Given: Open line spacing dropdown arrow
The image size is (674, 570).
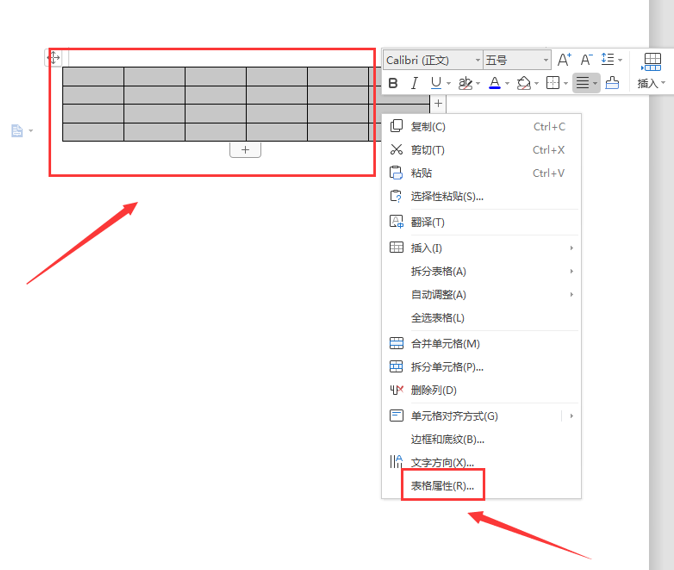Looking at the screenshot, I should pyautogui.click(x=620, y=60).
